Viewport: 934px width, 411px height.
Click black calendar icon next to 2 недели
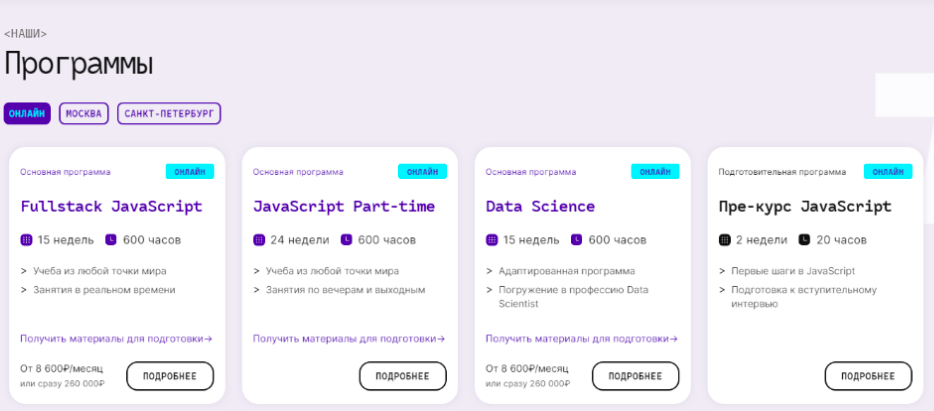(x=724, y=240)
